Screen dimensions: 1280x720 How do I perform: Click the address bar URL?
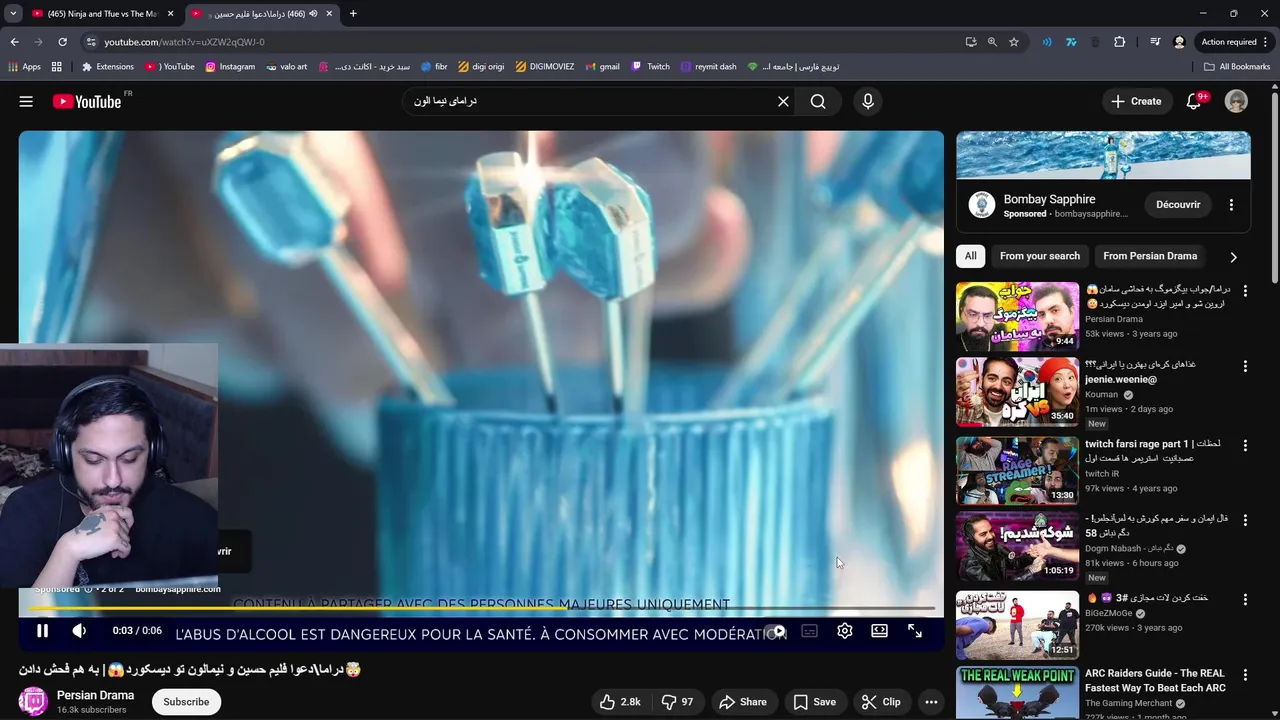pos(184,42)
